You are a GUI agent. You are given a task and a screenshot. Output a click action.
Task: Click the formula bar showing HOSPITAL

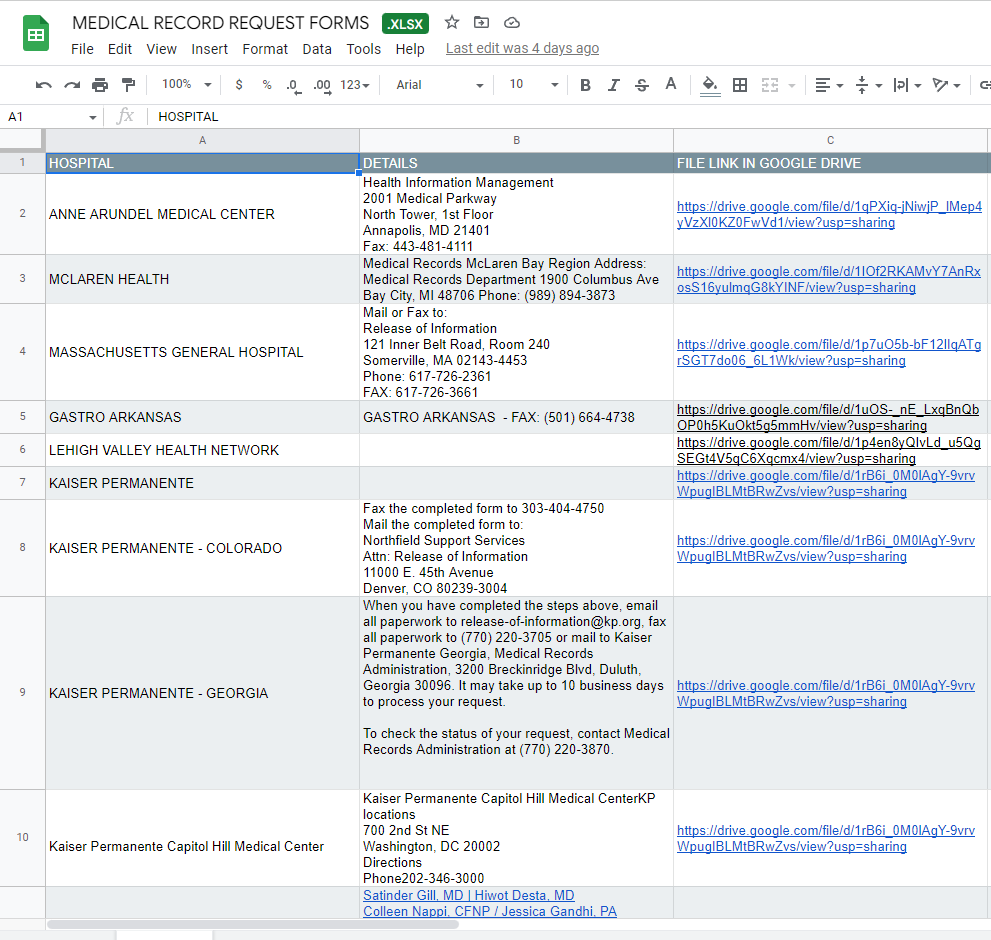tap(569, 117)
